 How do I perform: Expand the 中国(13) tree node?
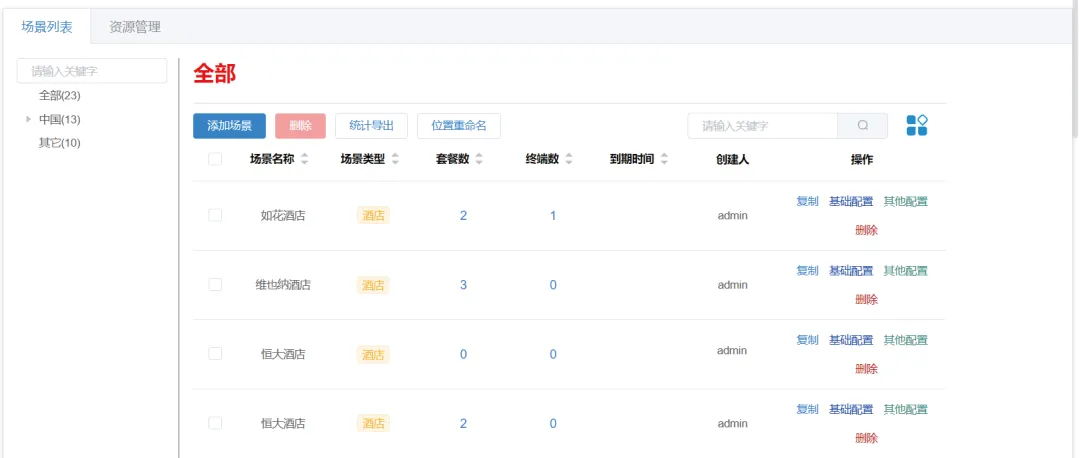point(28,120)
